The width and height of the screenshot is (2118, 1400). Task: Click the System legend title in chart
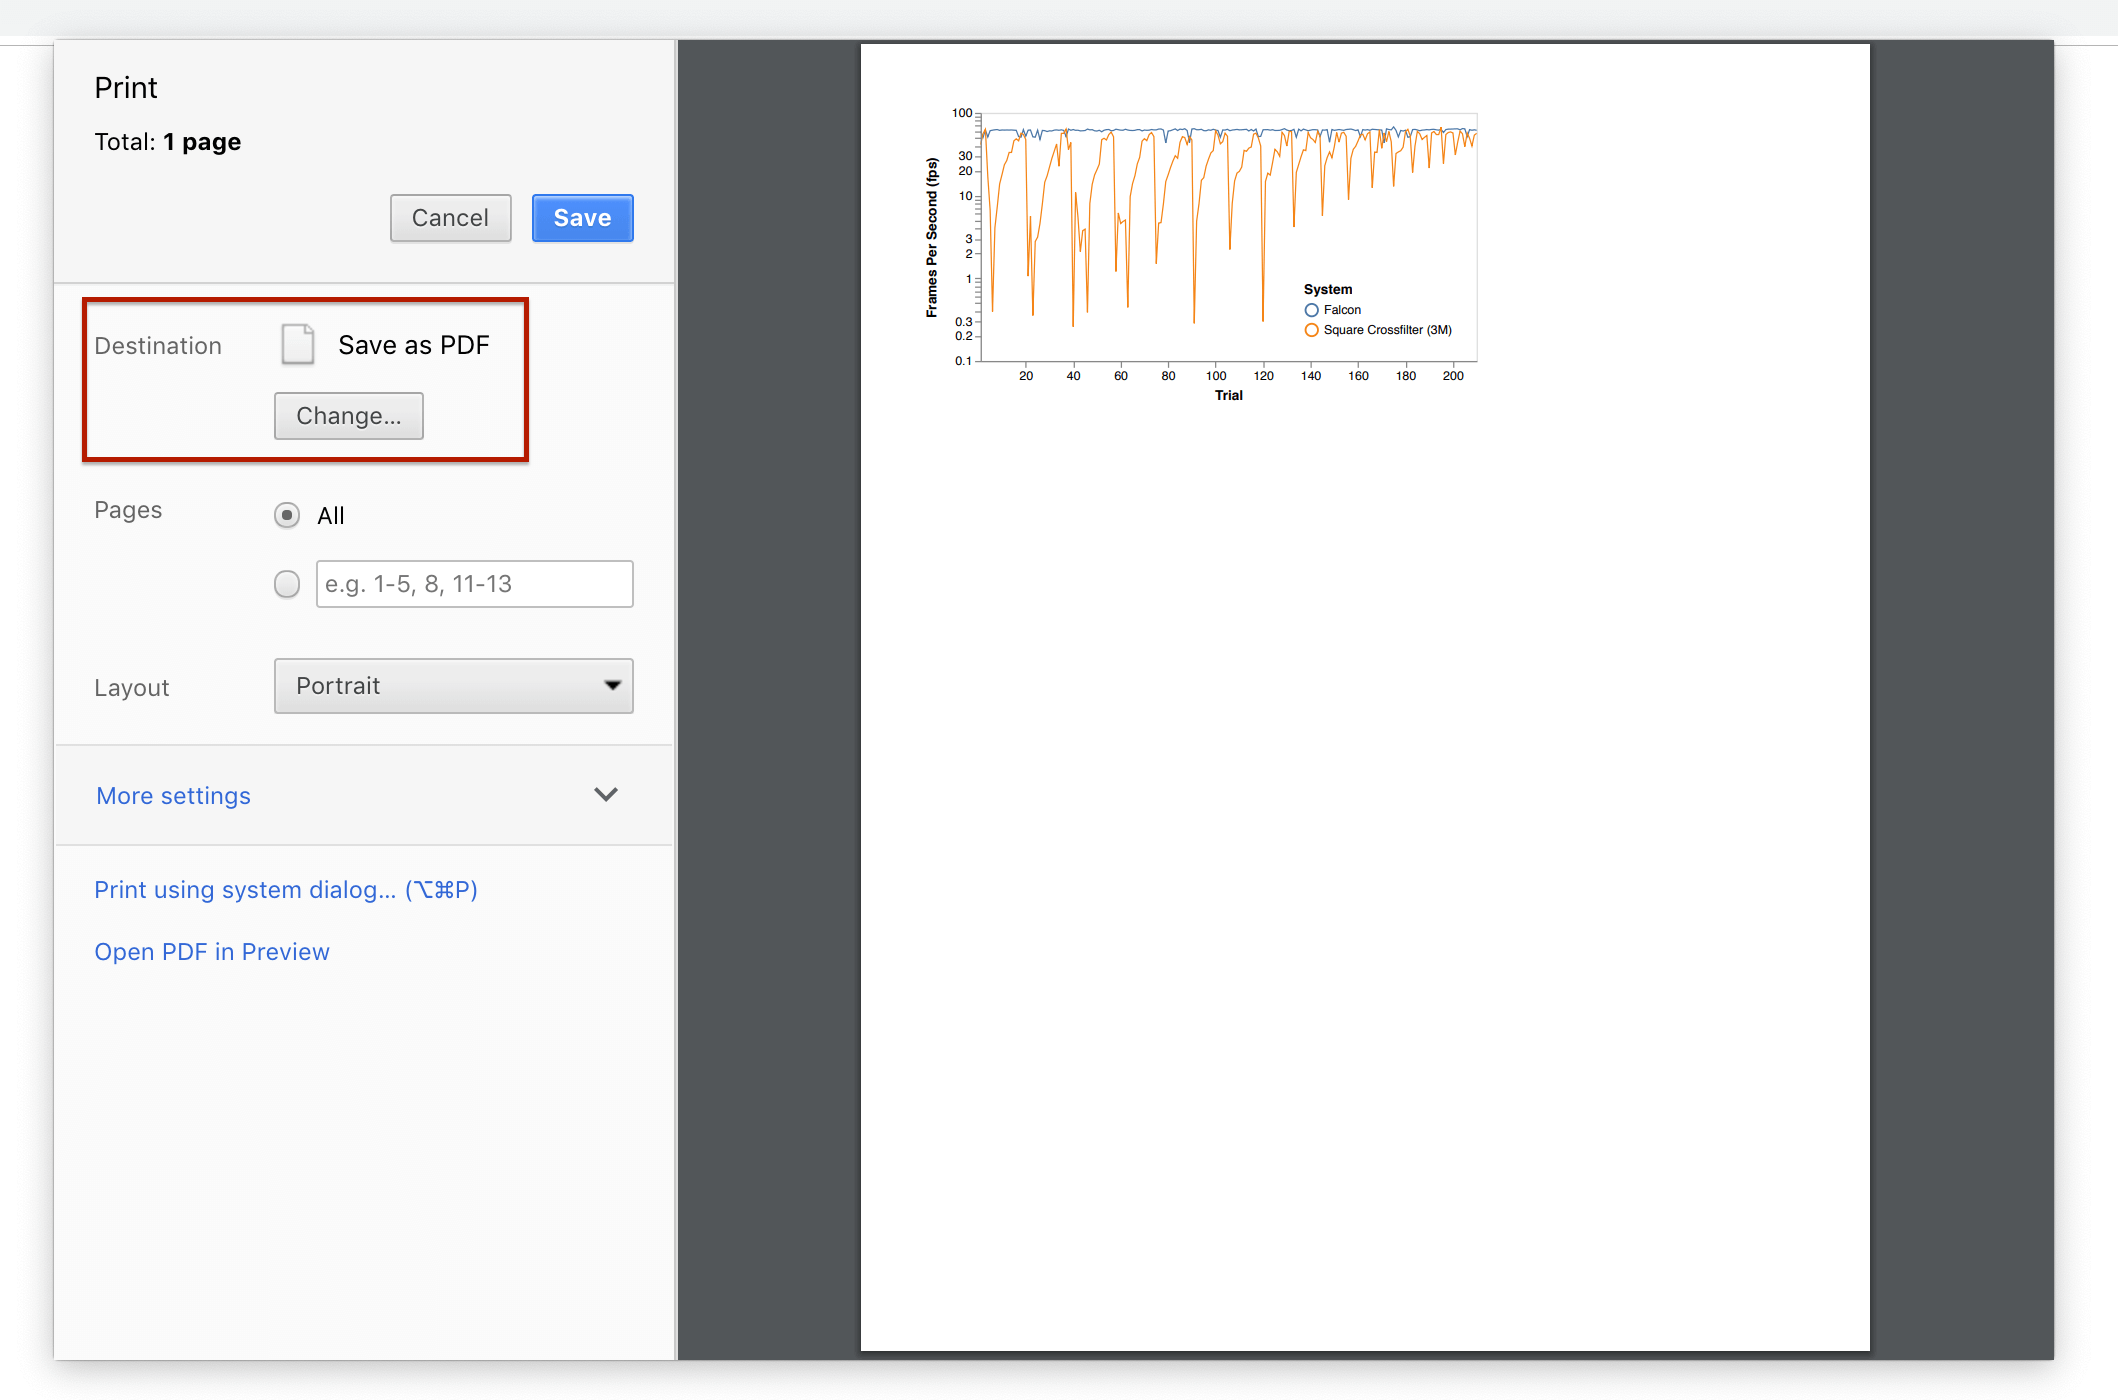coord(1328,290)
